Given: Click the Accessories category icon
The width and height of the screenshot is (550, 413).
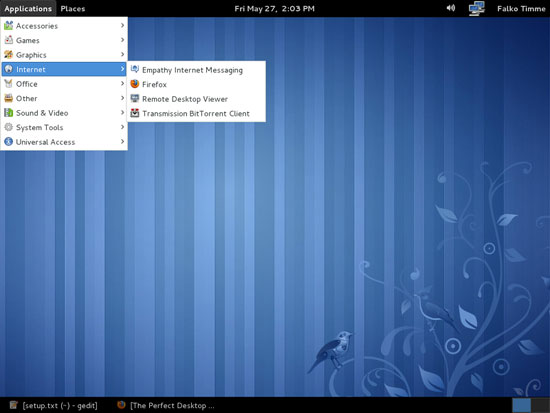Looking at the screenshot, I should 8,25.
